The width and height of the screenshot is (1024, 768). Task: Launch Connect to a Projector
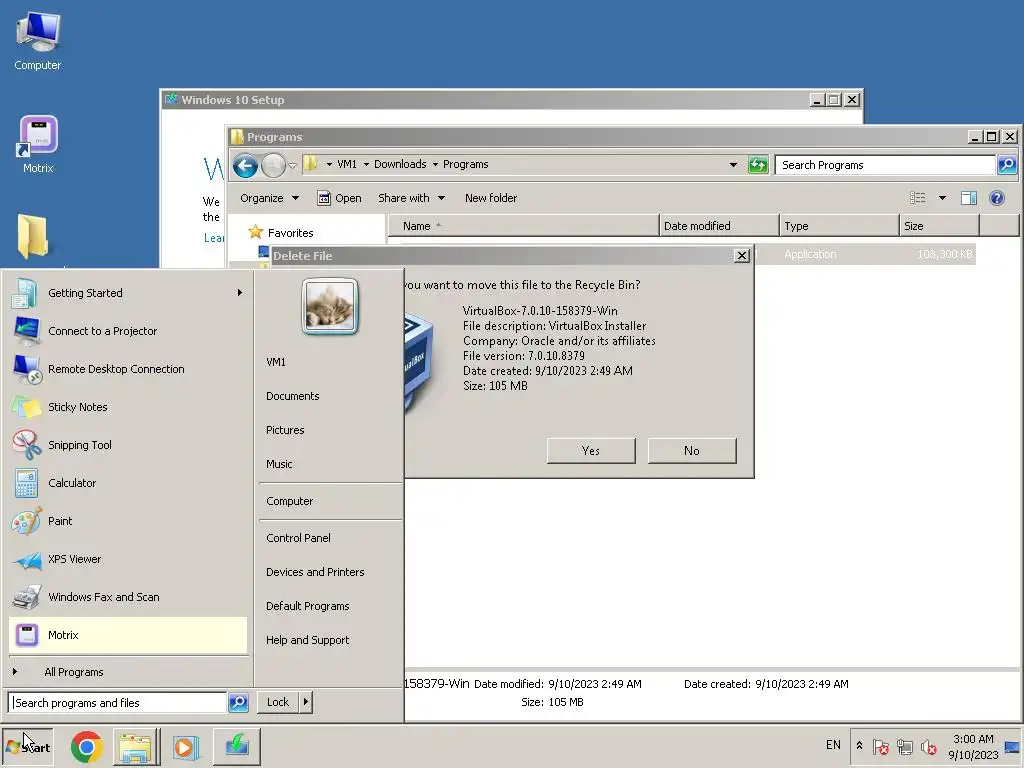click(x=128, y=331)
